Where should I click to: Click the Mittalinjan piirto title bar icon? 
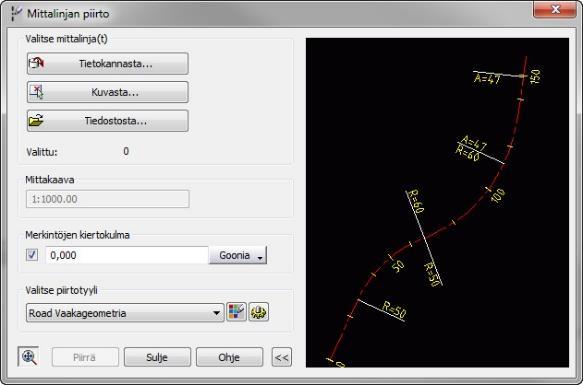[x=16, y=14]
